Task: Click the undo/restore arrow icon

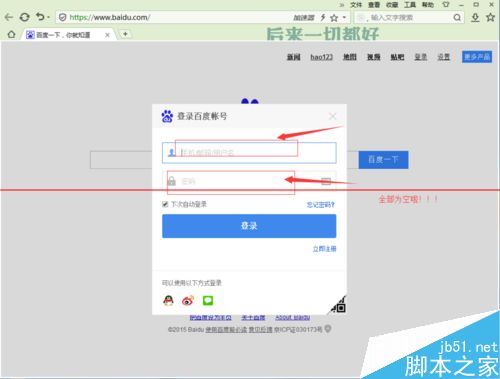Action: [x=40, y=17]
